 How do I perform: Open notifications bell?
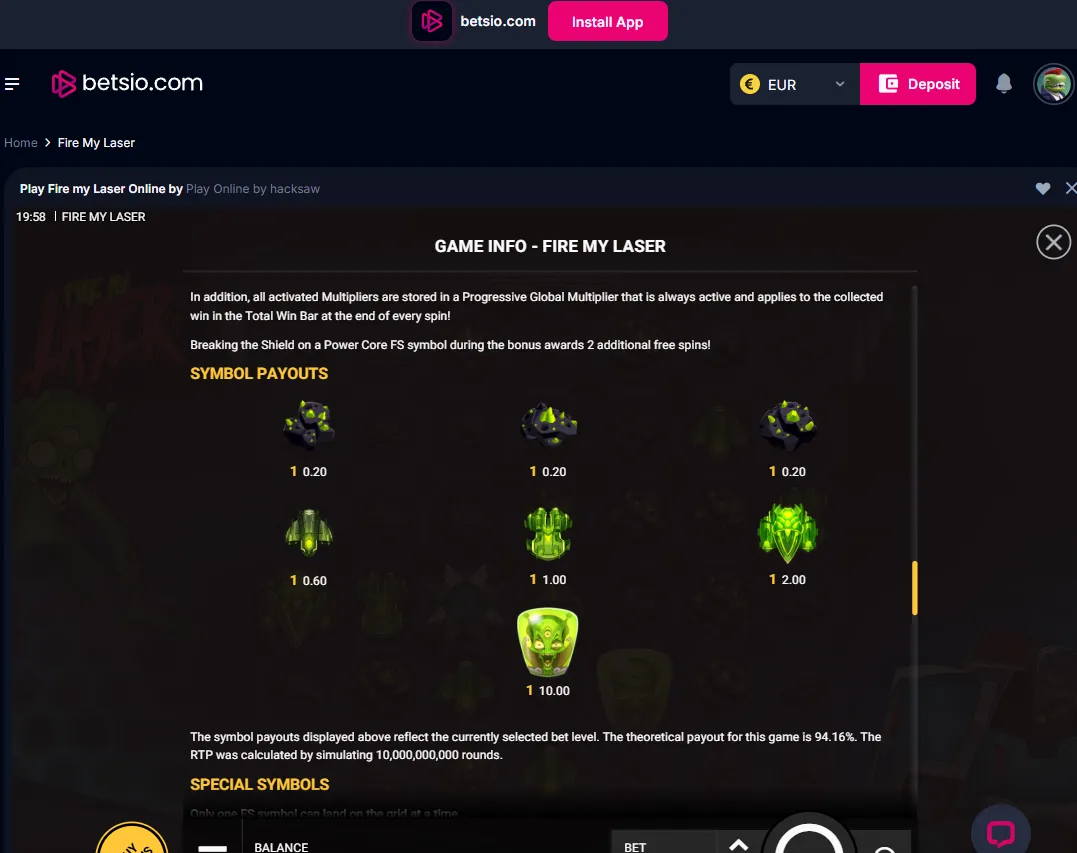[1004, 84]
